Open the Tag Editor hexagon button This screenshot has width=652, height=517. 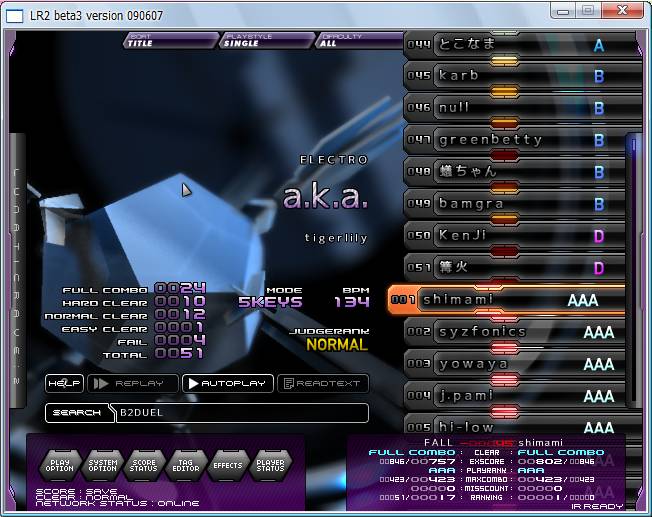pos(186,465)
